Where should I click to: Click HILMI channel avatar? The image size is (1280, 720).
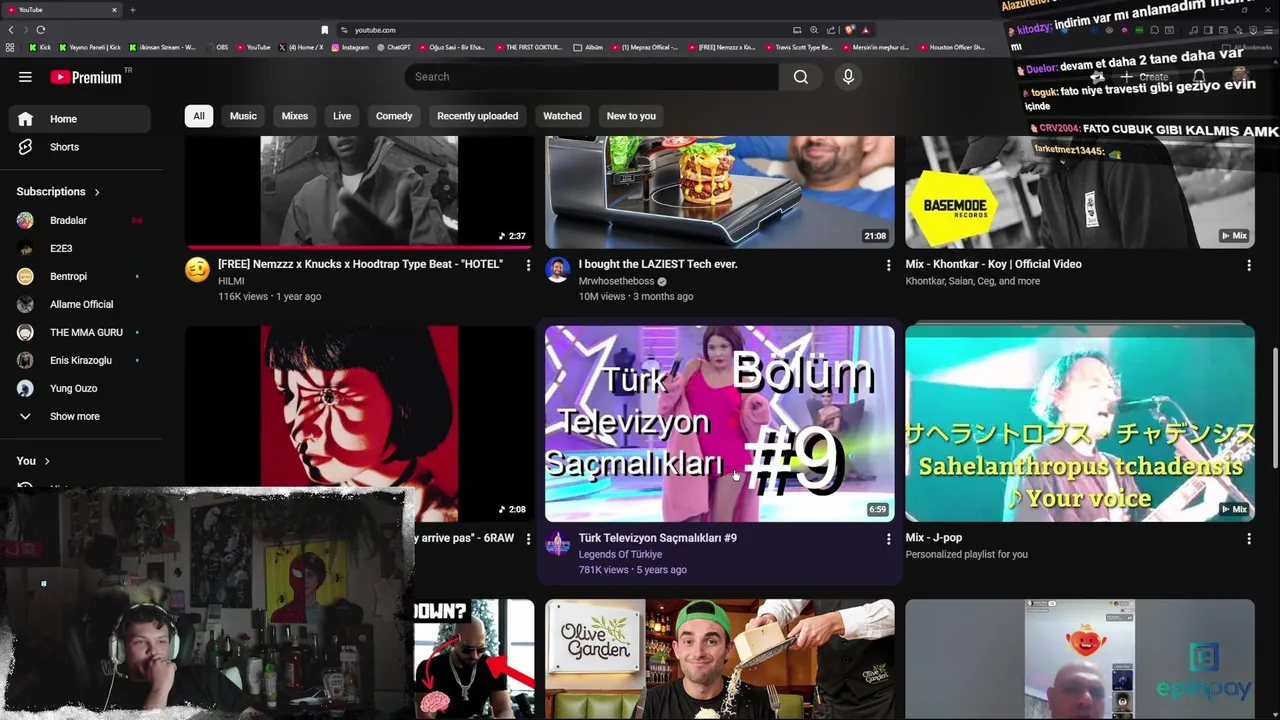tap(198, 270)
